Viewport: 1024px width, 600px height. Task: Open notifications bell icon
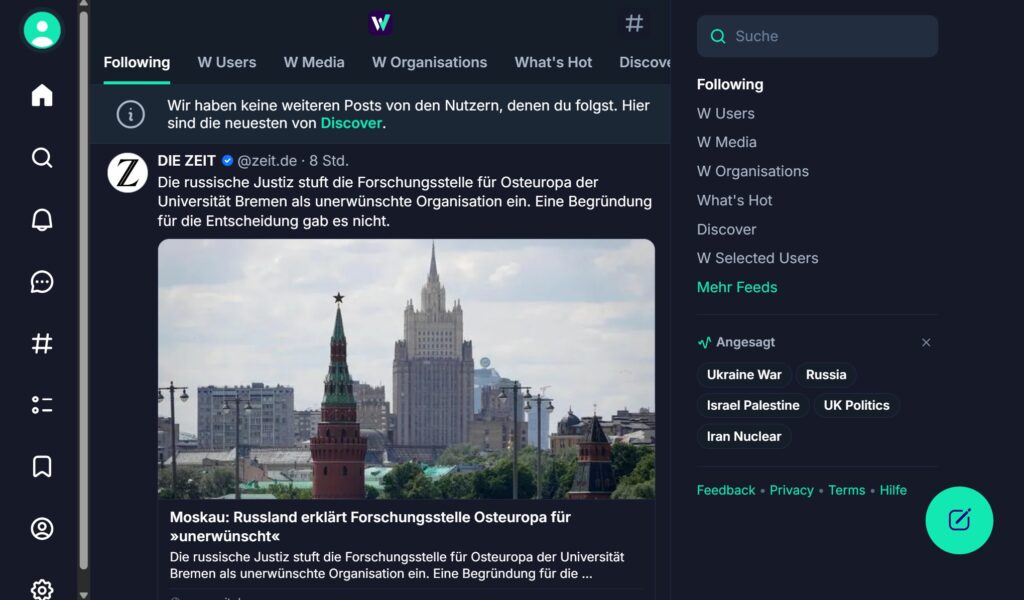click(42, 219)
